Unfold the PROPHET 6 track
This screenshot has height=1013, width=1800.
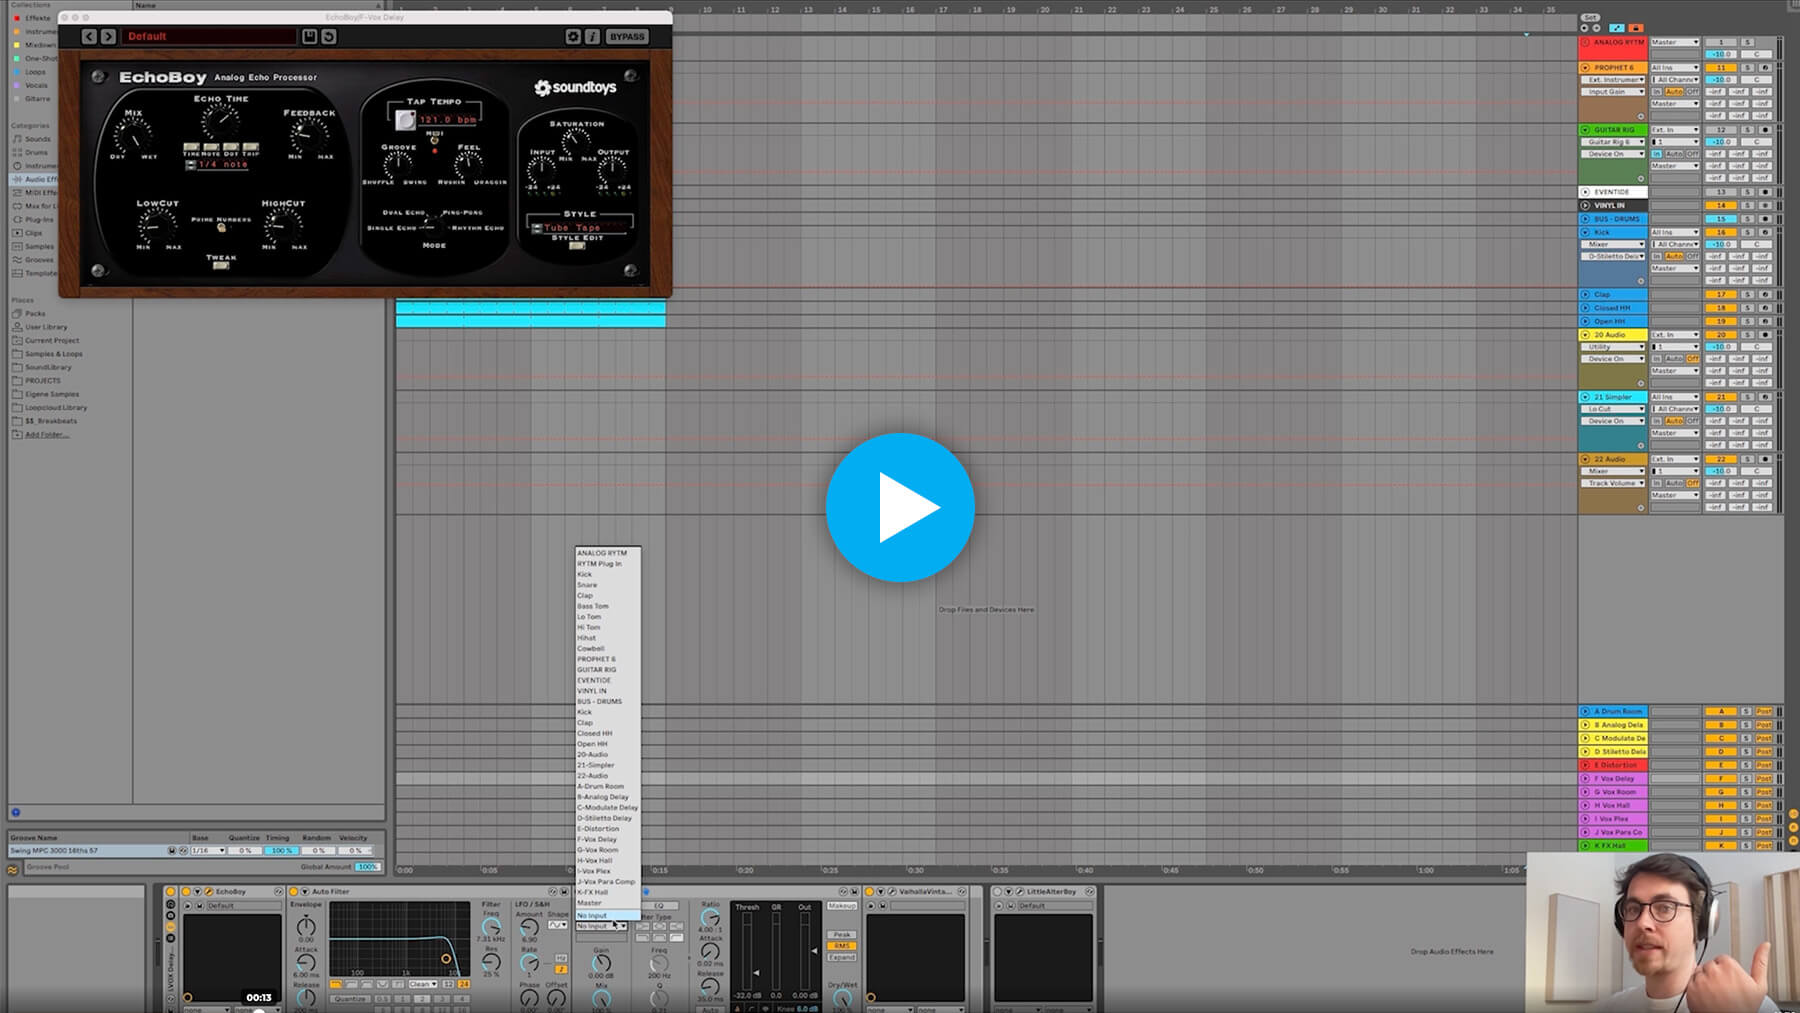point(1585,67)
